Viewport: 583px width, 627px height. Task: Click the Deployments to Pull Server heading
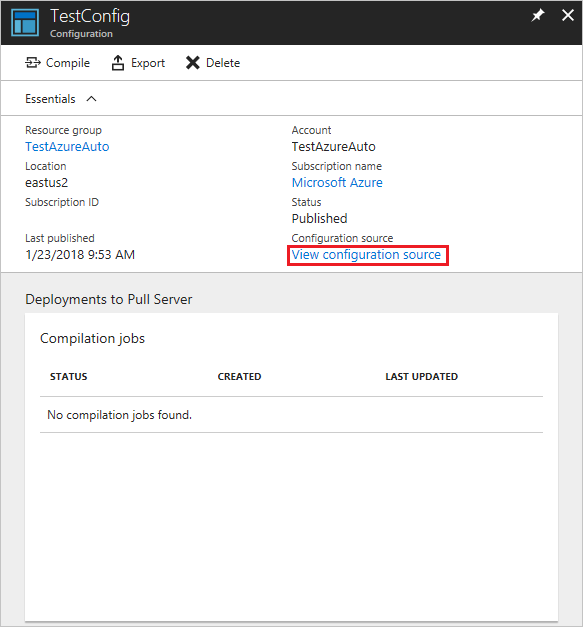click(109, 300)
